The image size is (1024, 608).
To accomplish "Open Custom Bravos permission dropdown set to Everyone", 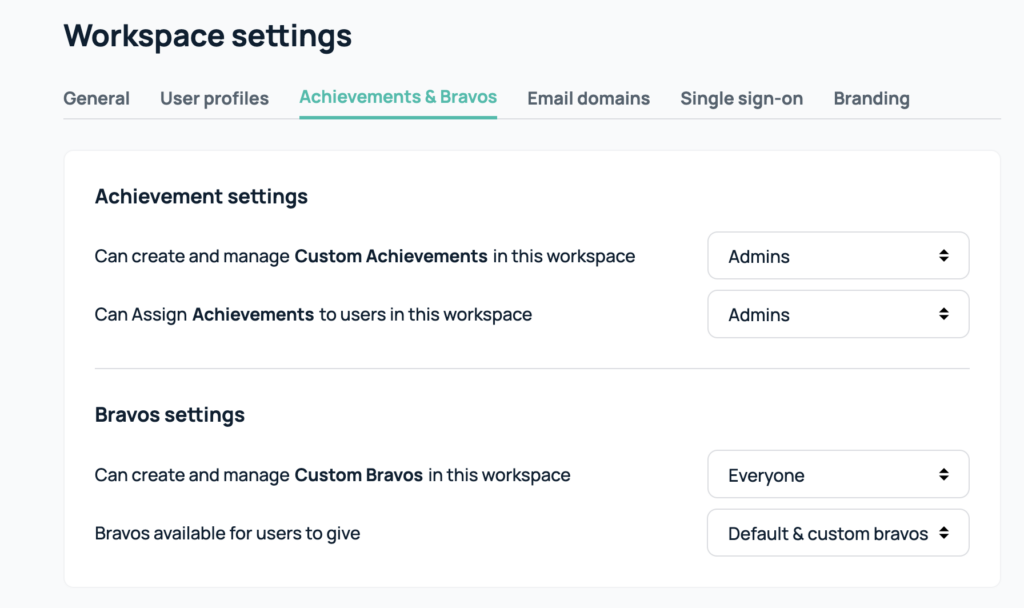I will (x=838, y=475).
